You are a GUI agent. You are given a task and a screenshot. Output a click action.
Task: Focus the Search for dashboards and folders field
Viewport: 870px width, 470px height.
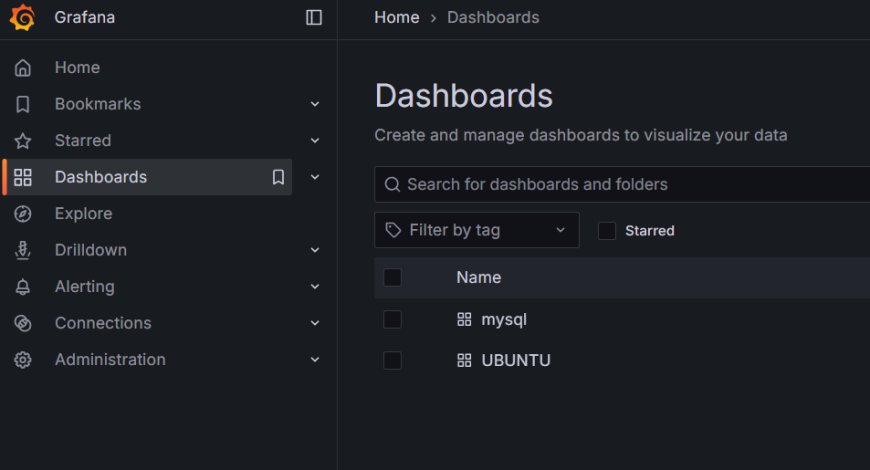[x=622, y=184]
